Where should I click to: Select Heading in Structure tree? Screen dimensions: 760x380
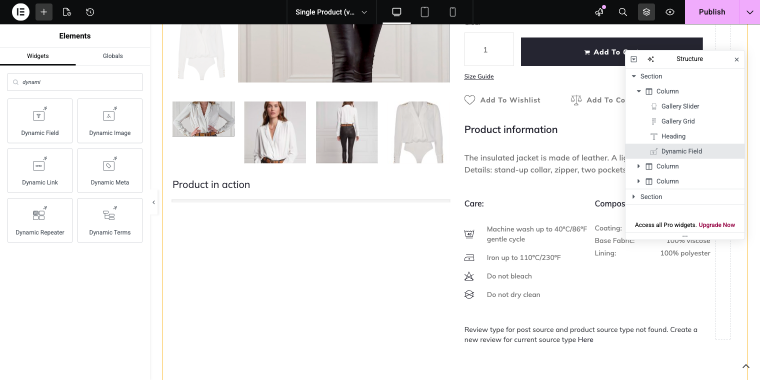click(673, 136)
